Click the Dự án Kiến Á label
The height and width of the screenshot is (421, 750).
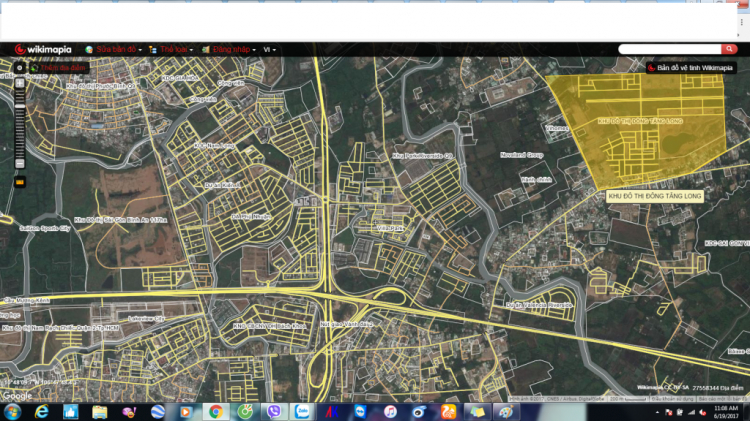[x=222, y=185]
